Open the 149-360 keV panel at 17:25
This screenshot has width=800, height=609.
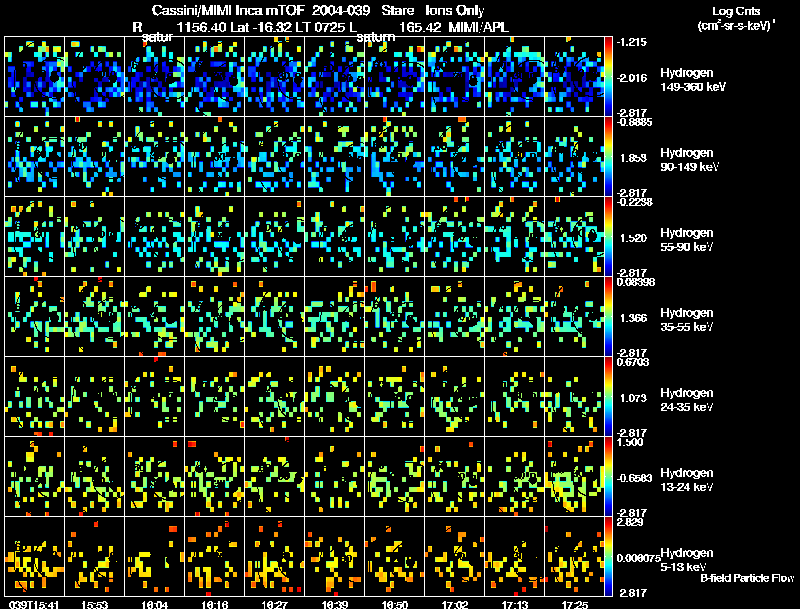pos(574,76)
